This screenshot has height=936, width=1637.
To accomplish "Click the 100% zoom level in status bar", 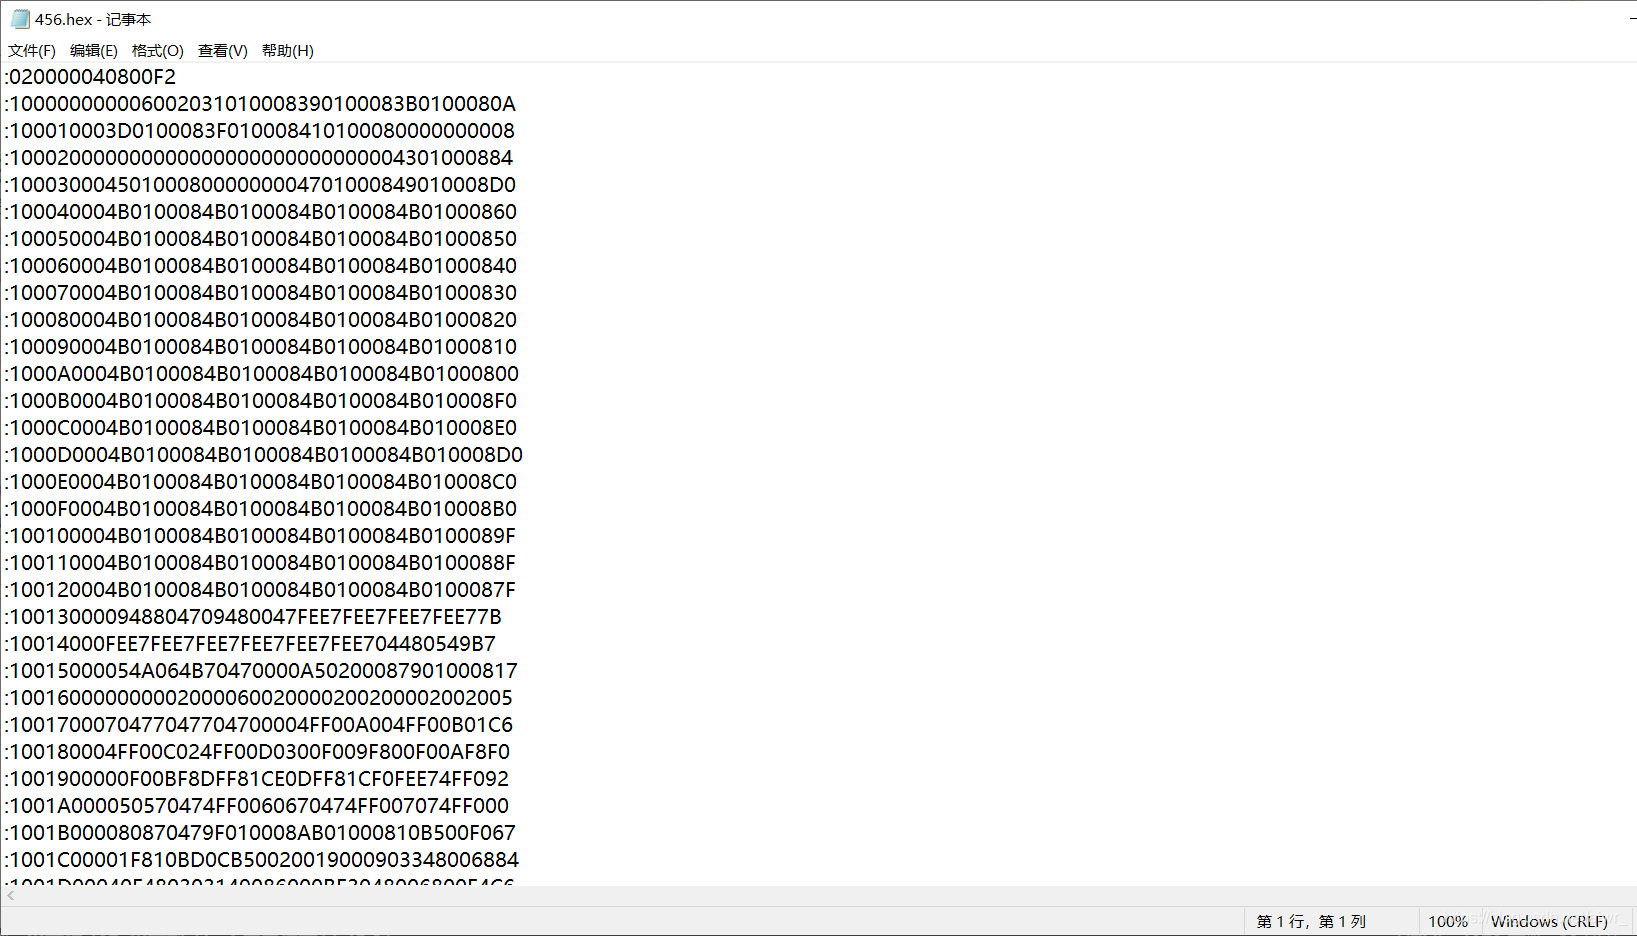I will (1448, 921).
